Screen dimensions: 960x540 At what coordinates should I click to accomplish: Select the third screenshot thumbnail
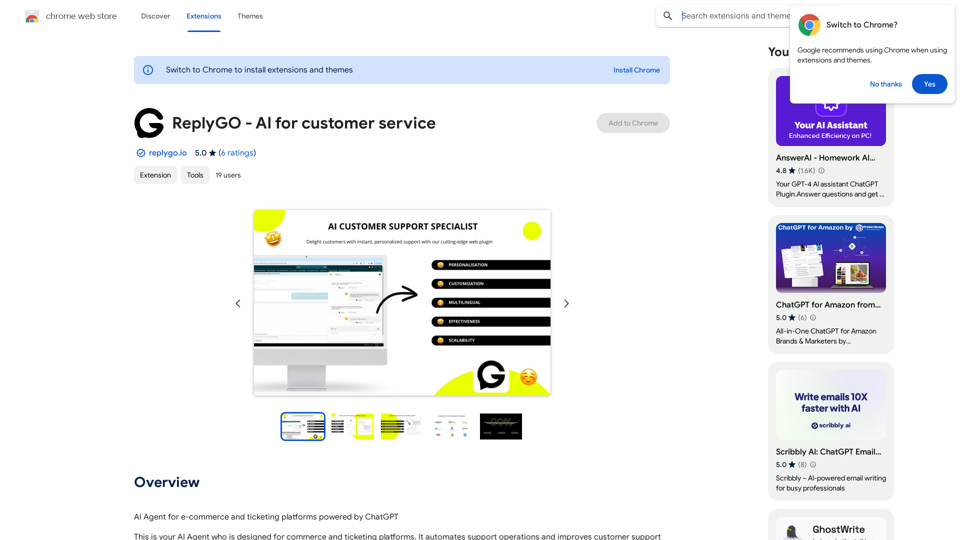coord(402,427)
